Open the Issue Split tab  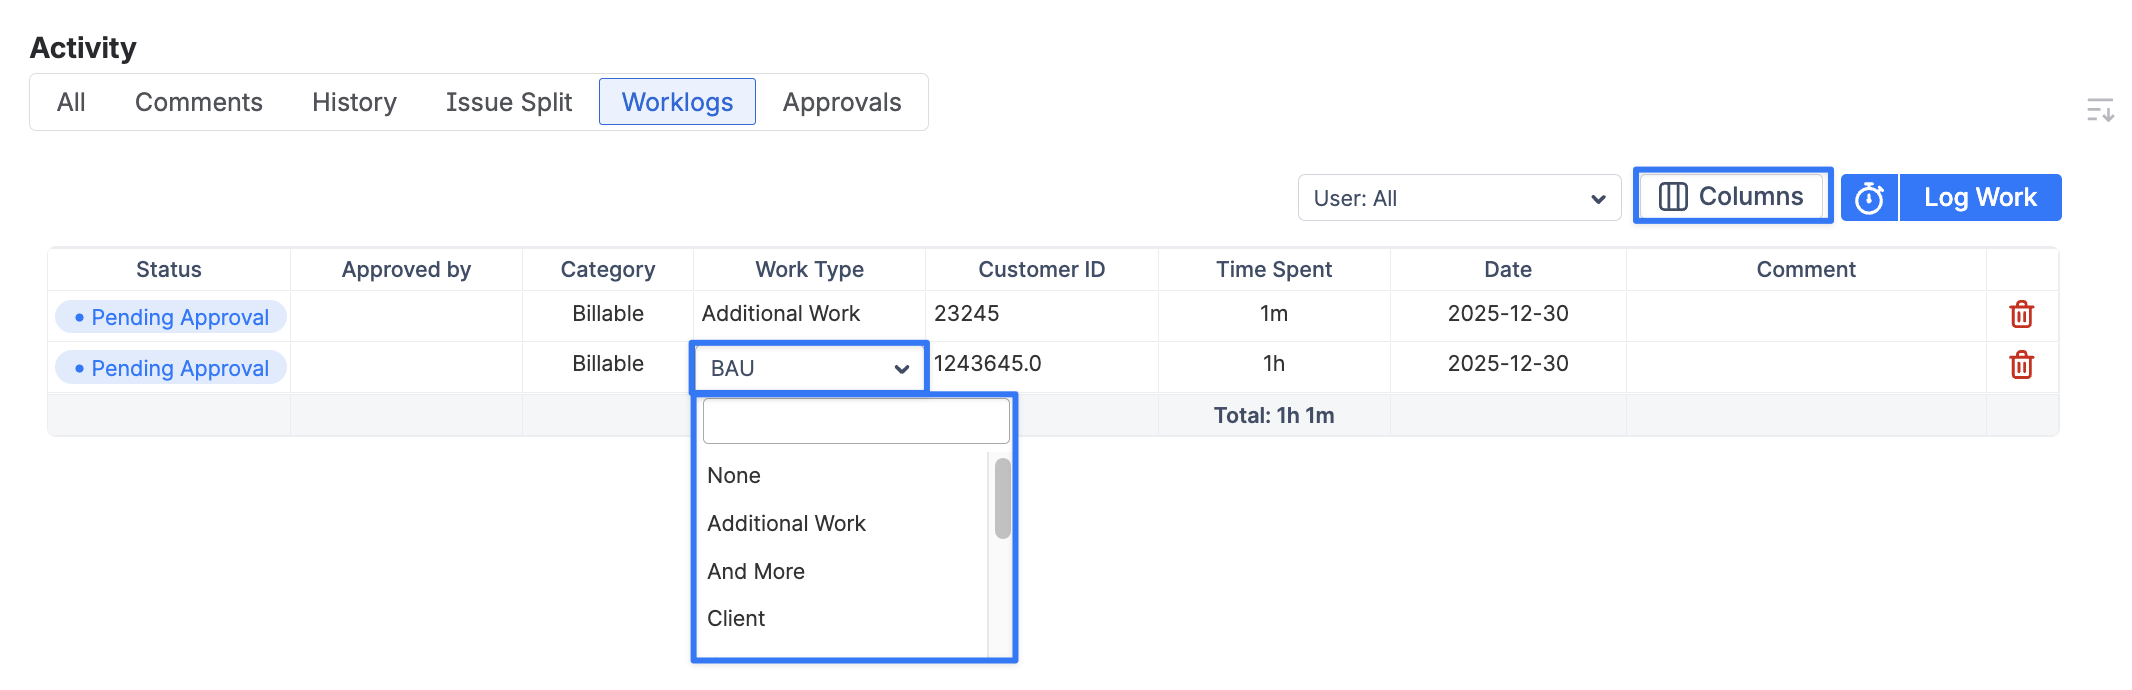point(509,102)
